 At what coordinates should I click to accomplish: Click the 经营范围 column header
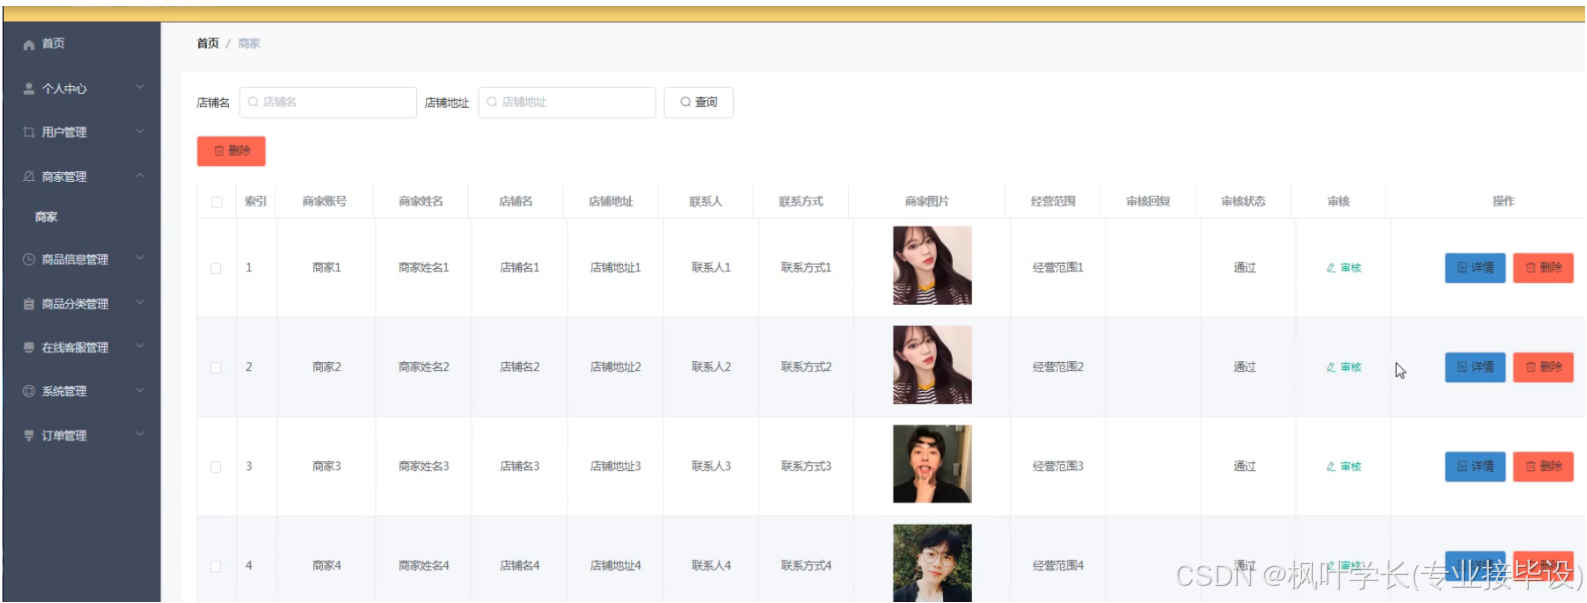click(1053, 202)
